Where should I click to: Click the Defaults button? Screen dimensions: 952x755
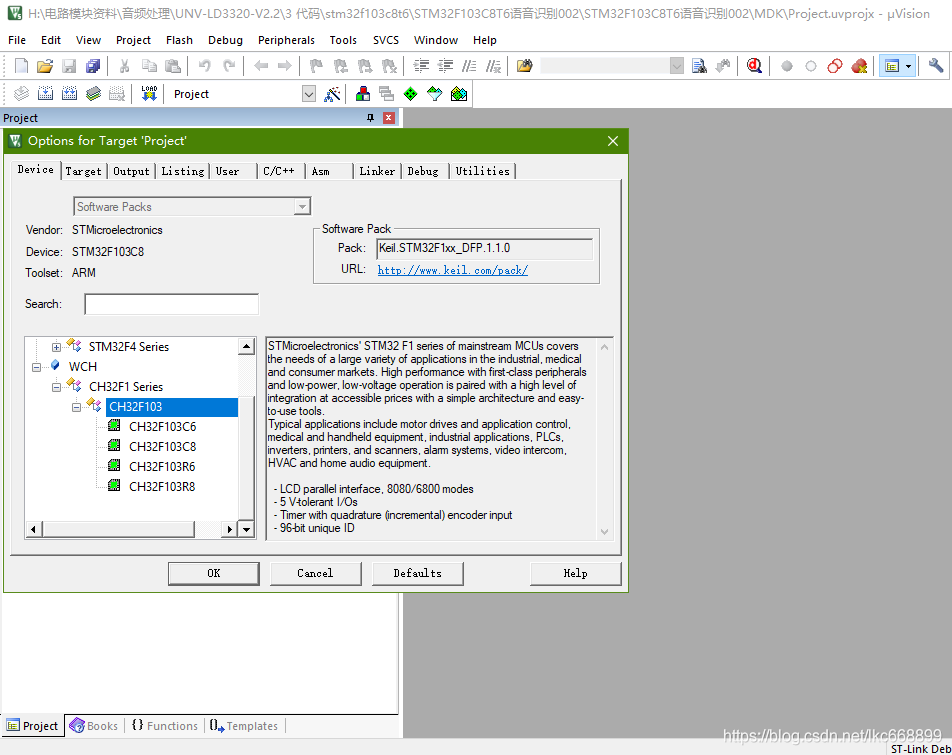pos(418,574)
